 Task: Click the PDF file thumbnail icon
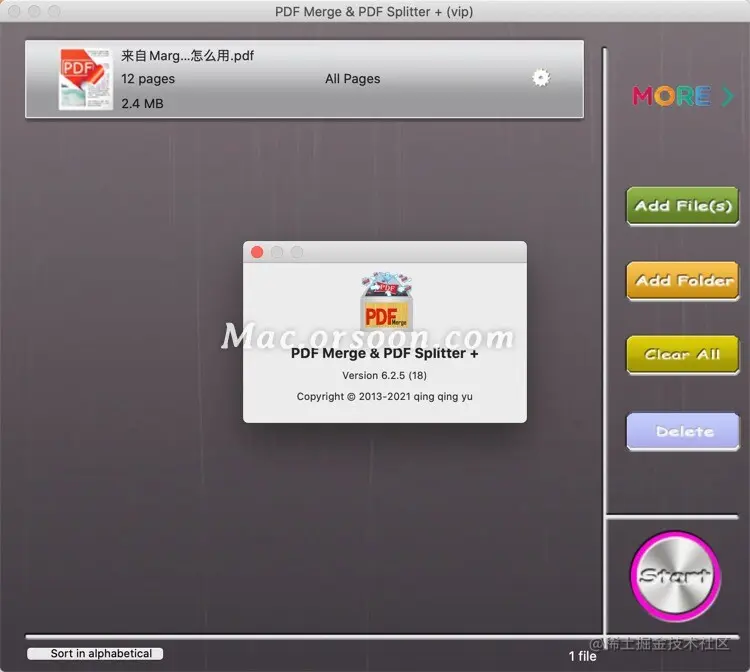(85, 79)
